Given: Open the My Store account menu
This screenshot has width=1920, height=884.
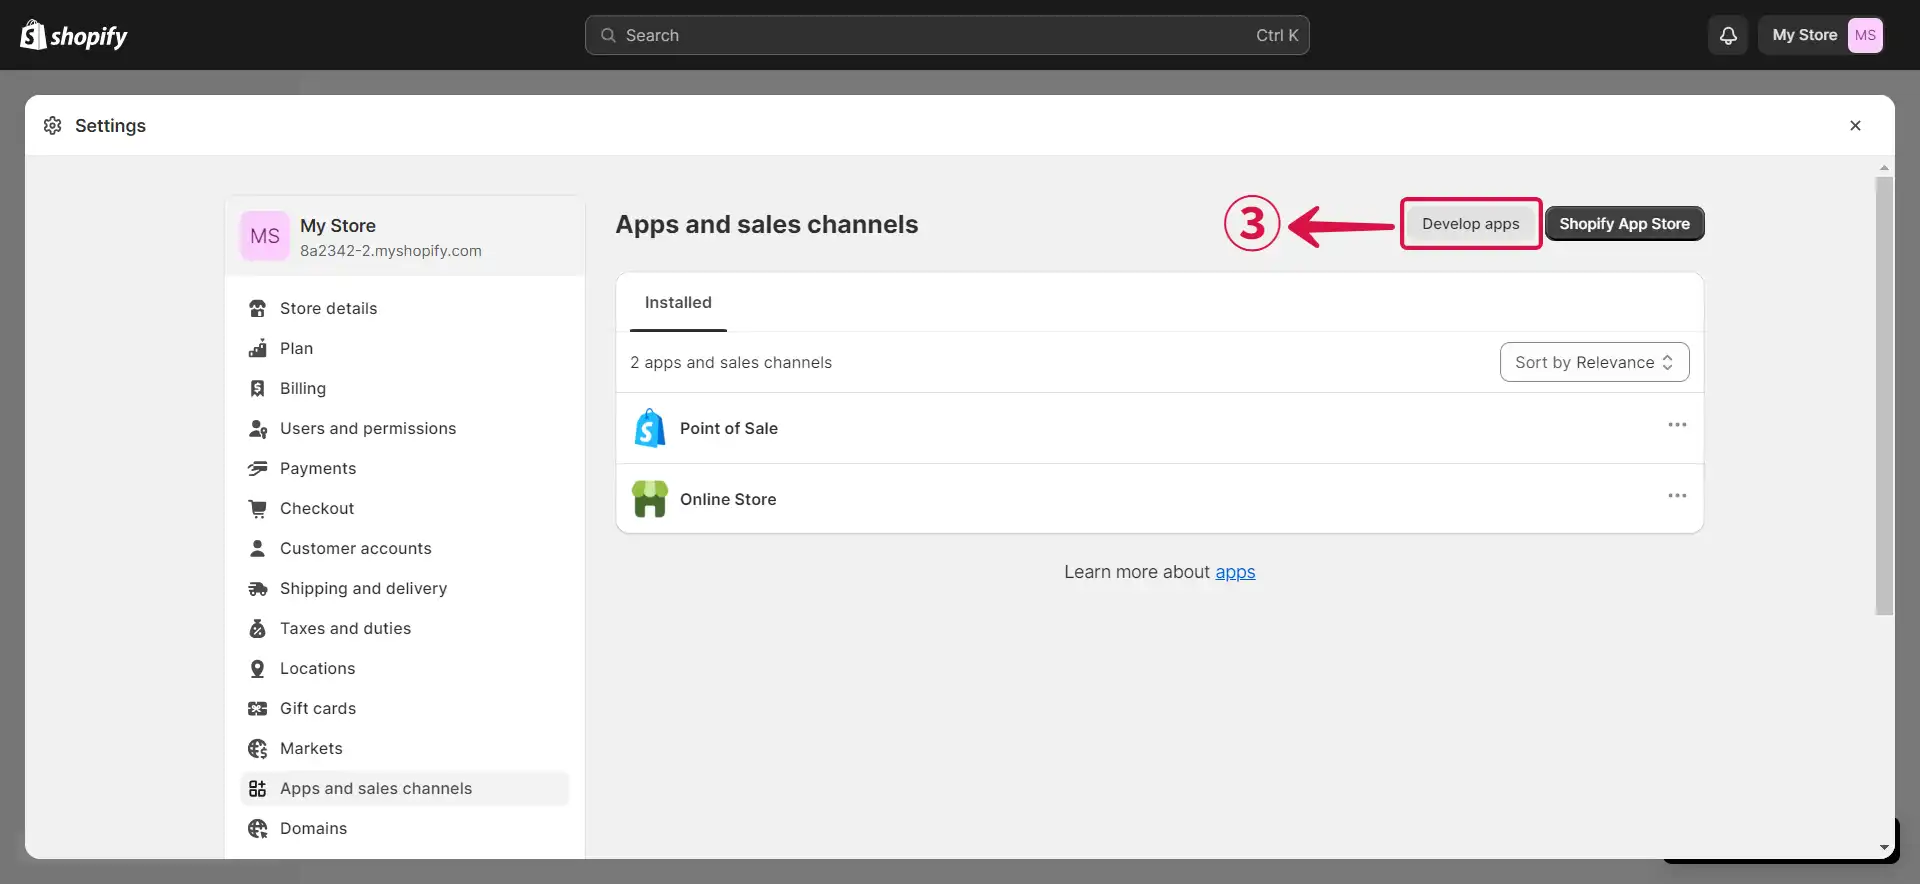Looking at the screenshot, I should (x=1821, y=35).
